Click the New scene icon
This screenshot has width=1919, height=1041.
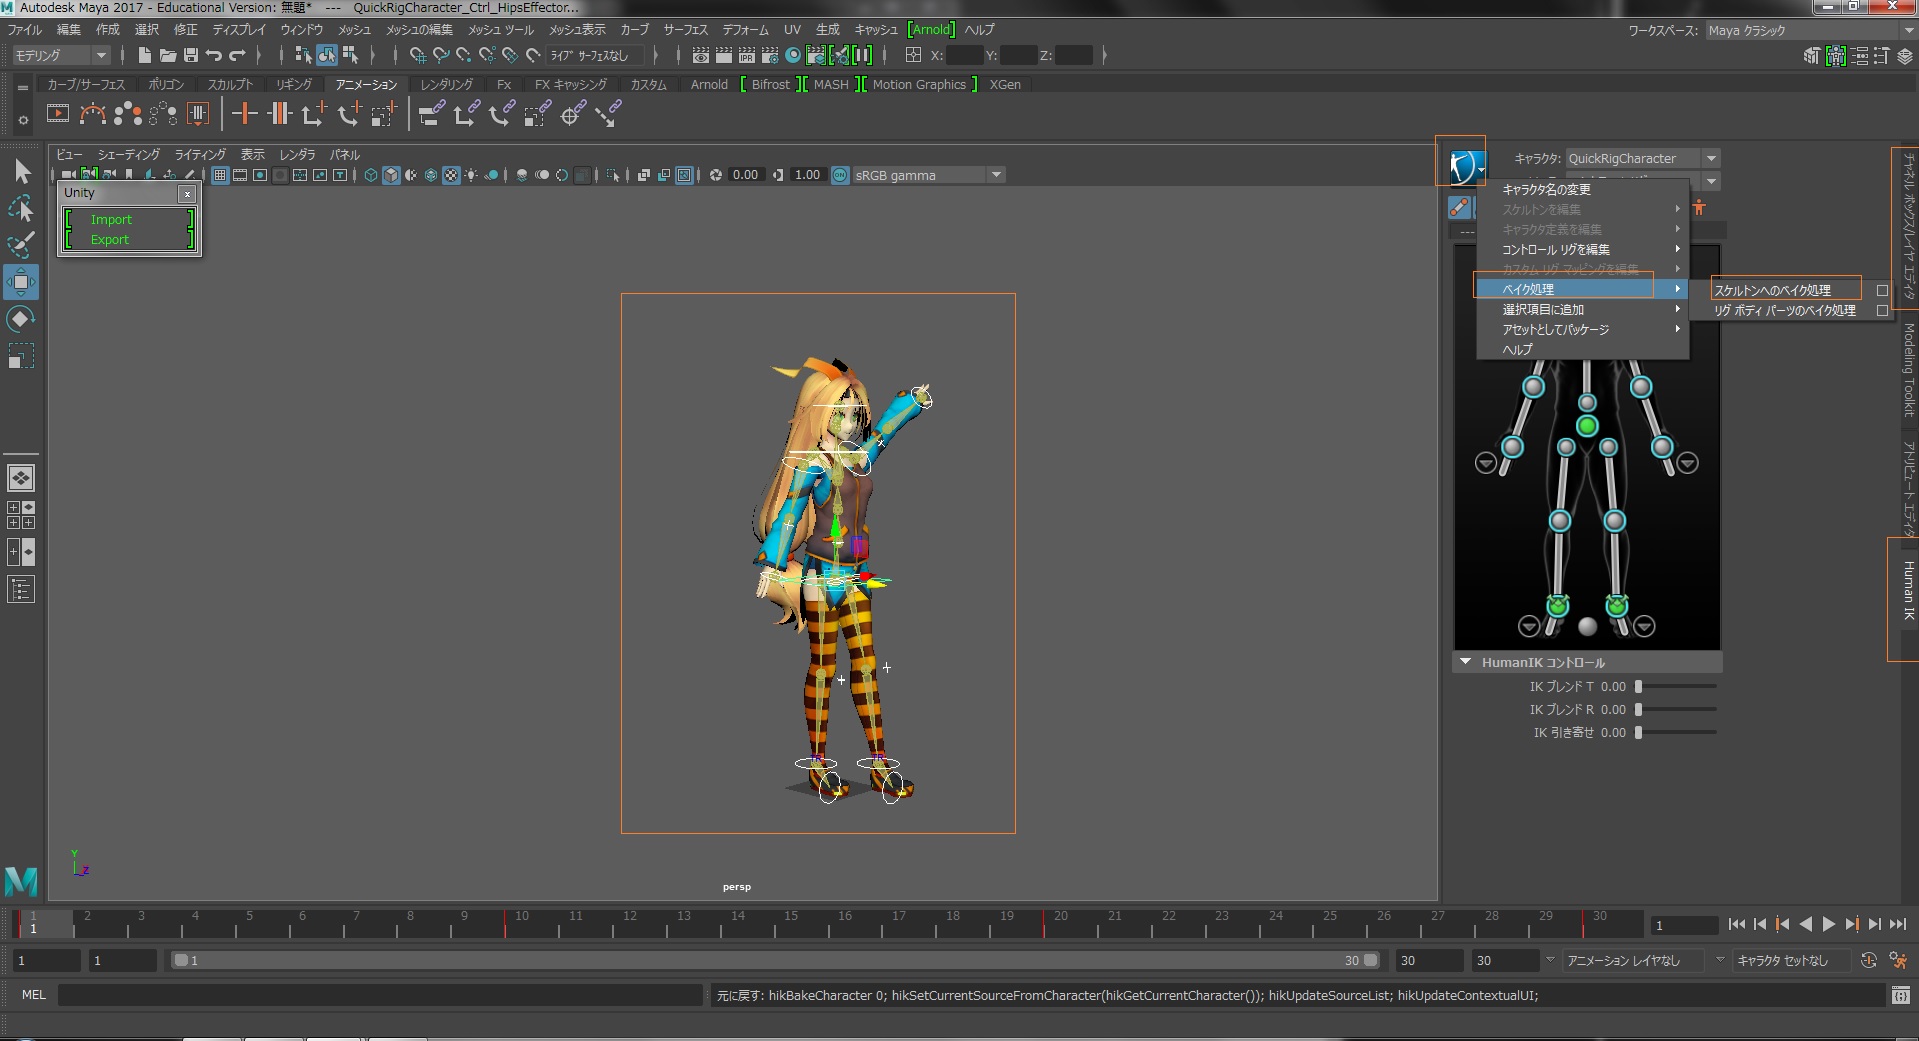click(x=145, y=55)
